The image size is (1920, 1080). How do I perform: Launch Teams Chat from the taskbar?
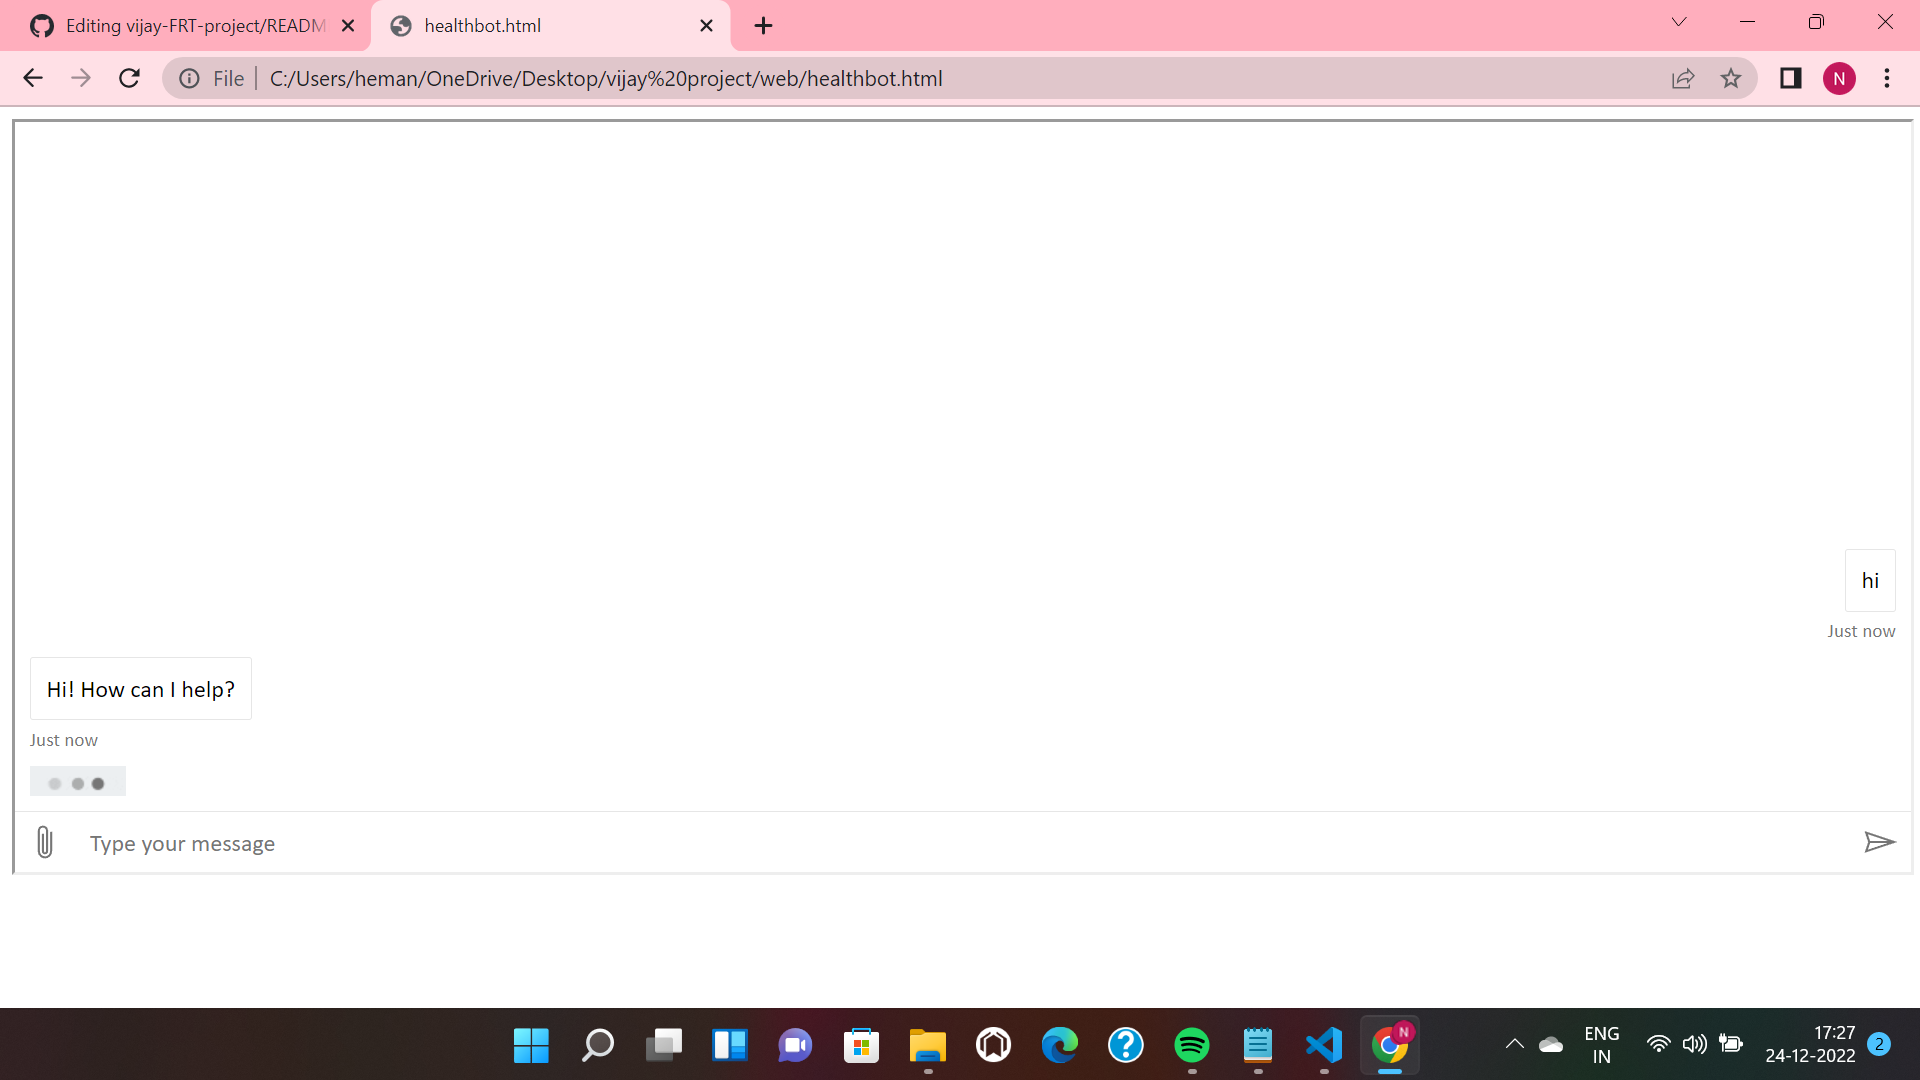pos(795,1045)
